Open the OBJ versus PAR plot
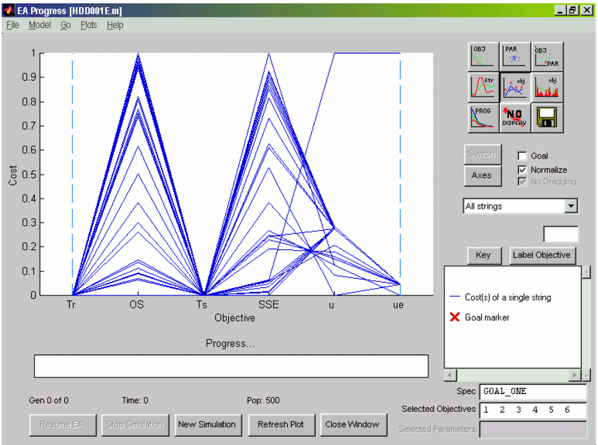 click(x=547, y=56)
